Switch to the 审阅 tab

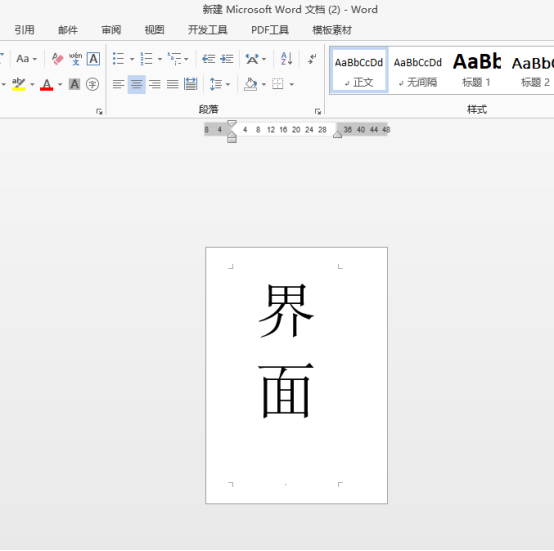[111, 30]
